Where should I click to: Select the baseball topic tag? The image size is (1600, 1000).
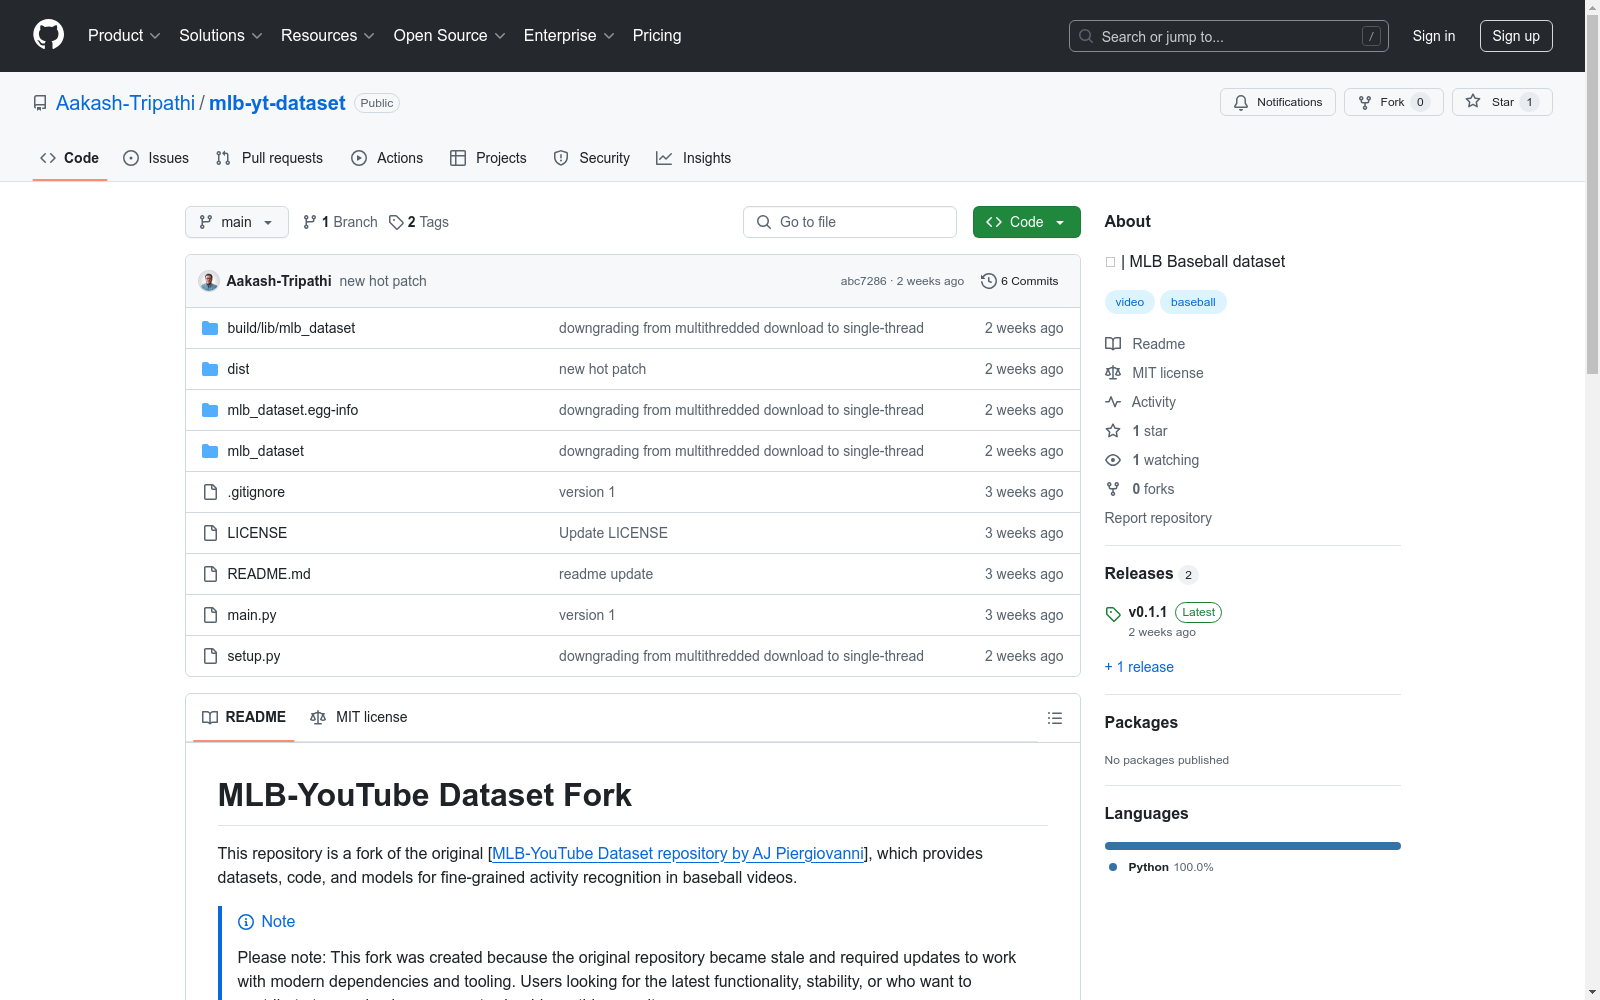1193,302
